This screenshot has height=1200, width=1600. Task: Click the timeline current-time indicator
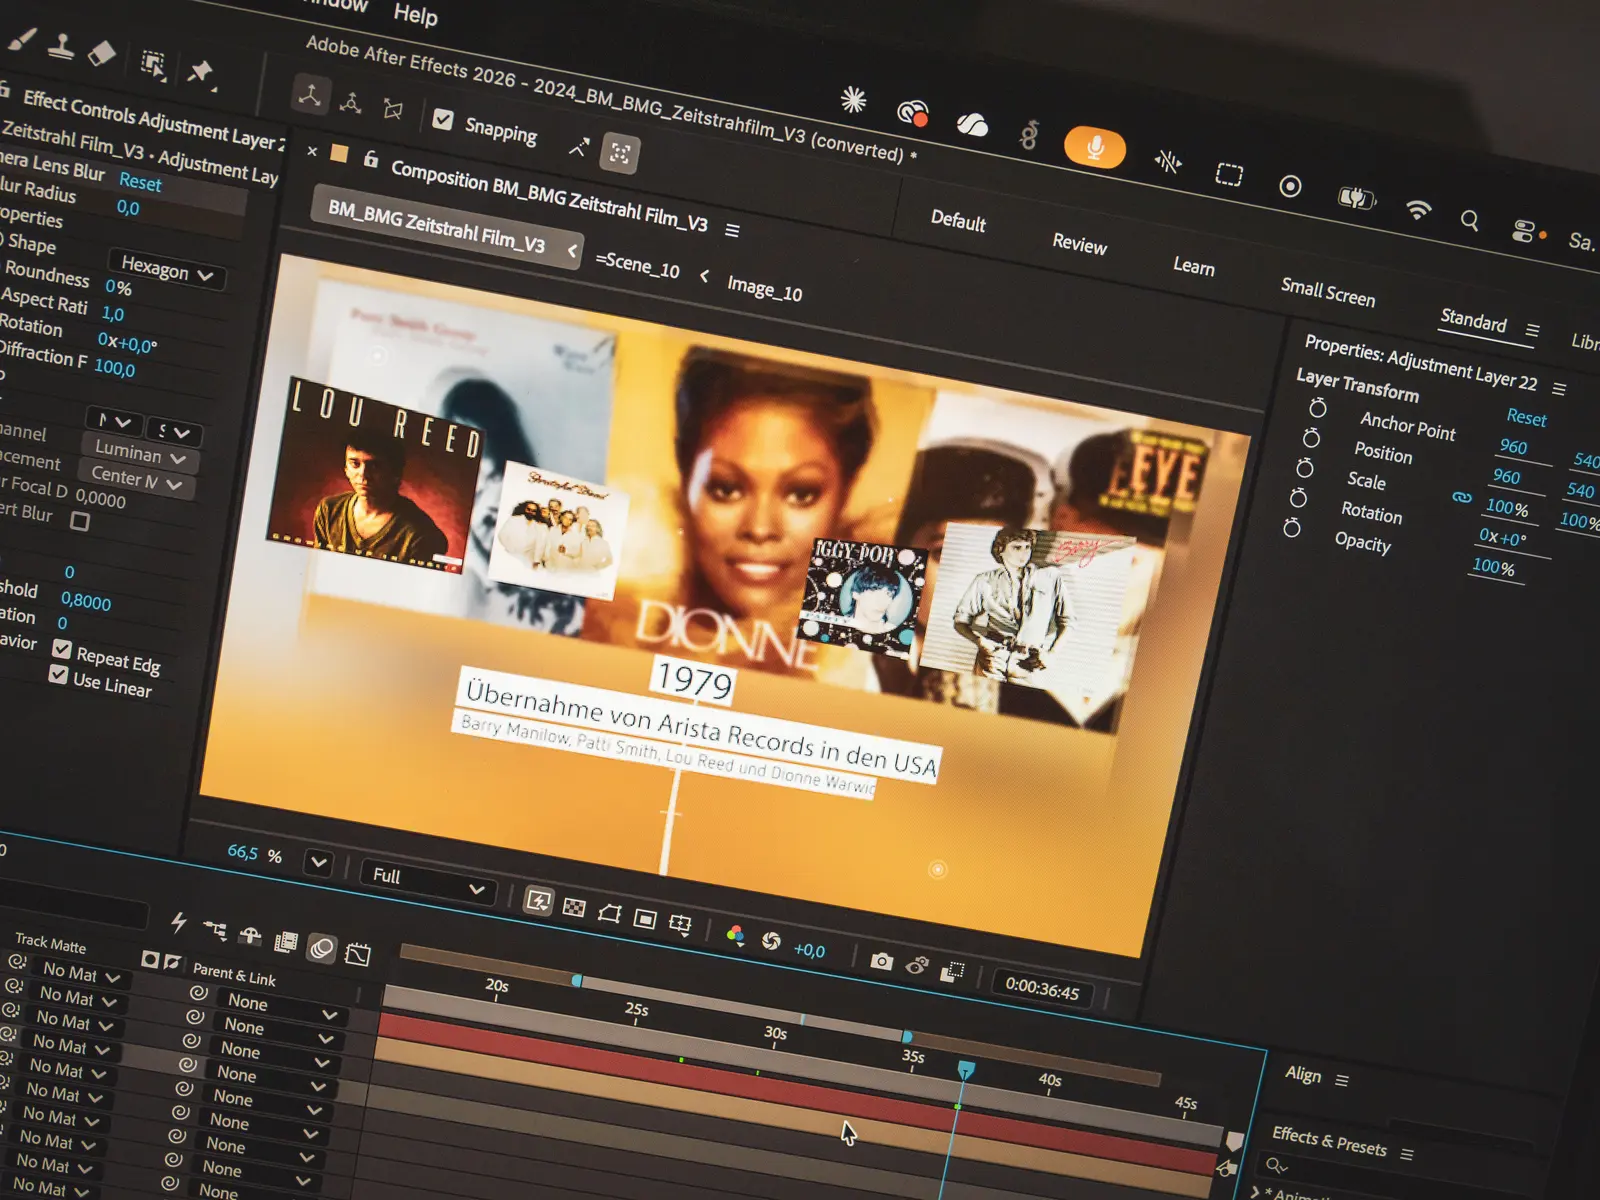[966, 1071]
